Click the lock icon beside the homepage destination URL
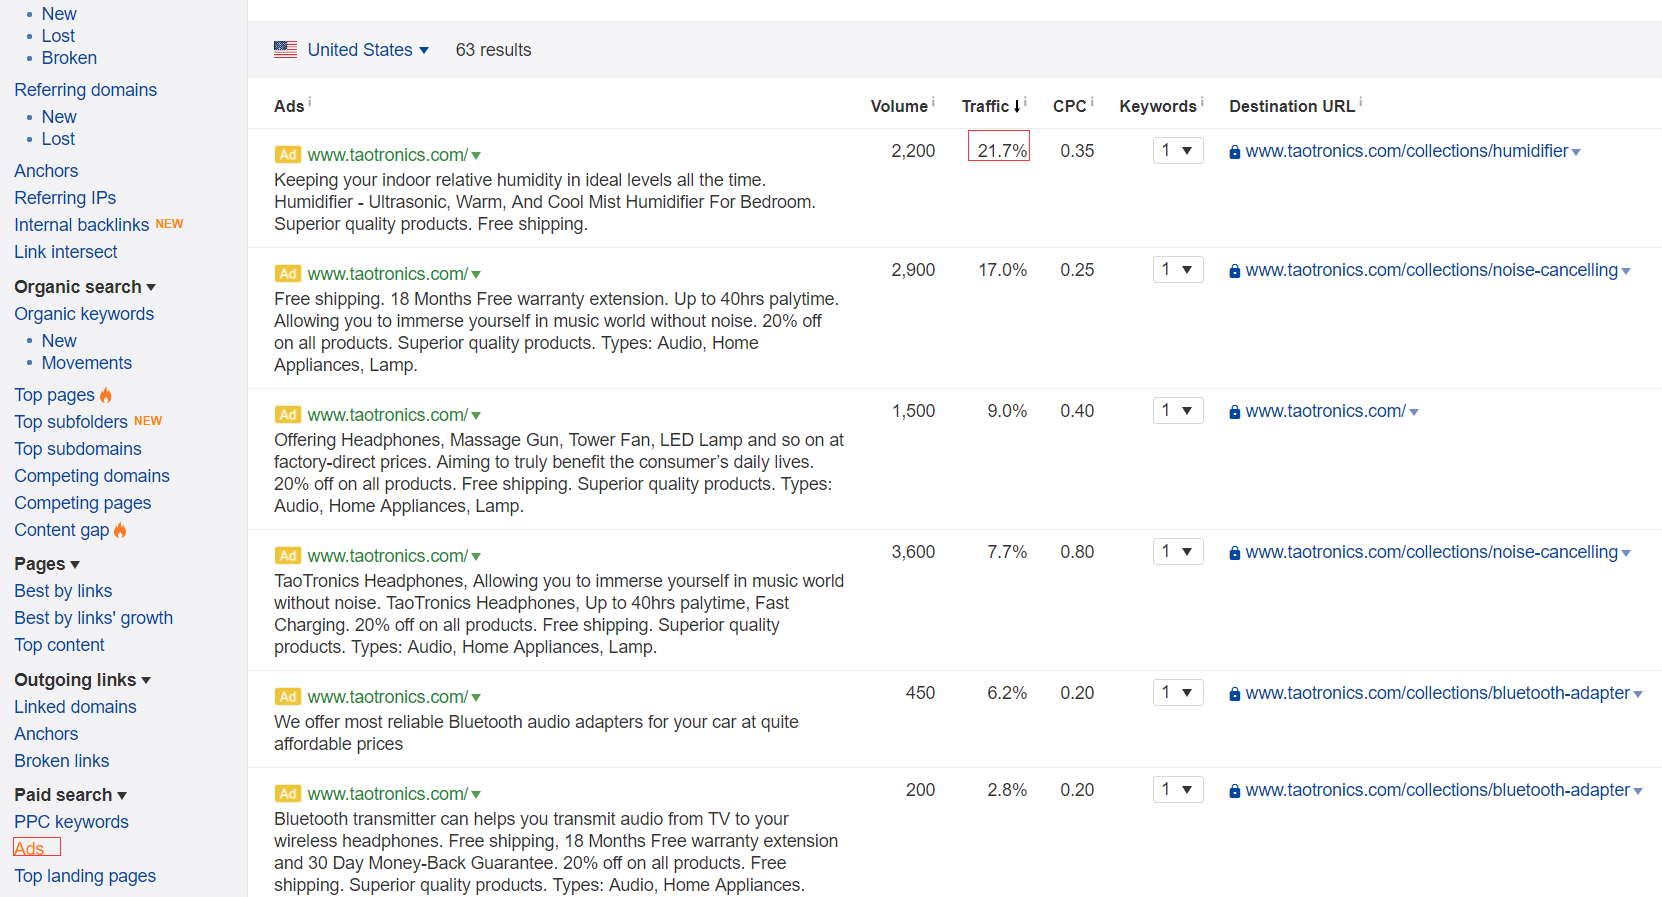Screen dimensions: 1662x897 [x=1235, y=412]
